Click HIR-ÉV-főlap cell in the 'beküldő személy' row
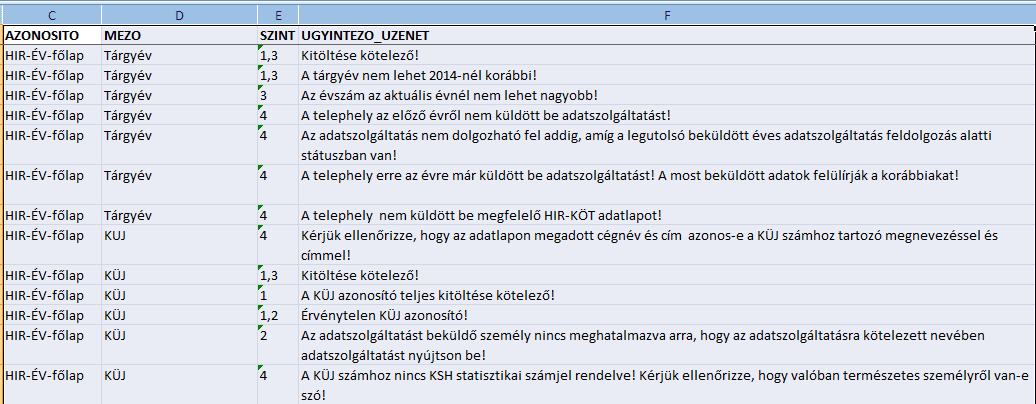The height and width of the screenshot is (404, 1036). (x=52, y=344)
